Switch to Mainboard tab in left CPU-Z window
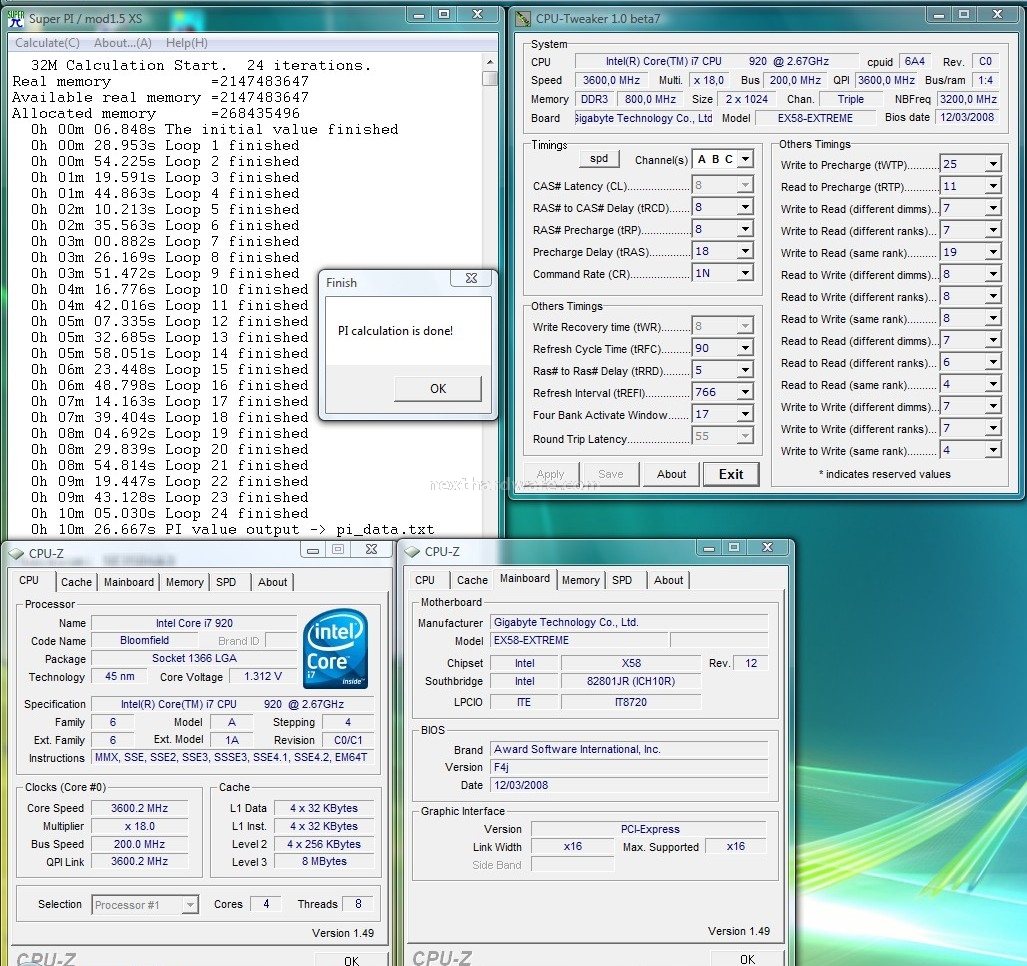This screenshot has height=966, width=1027. click(x=129, y=582)
